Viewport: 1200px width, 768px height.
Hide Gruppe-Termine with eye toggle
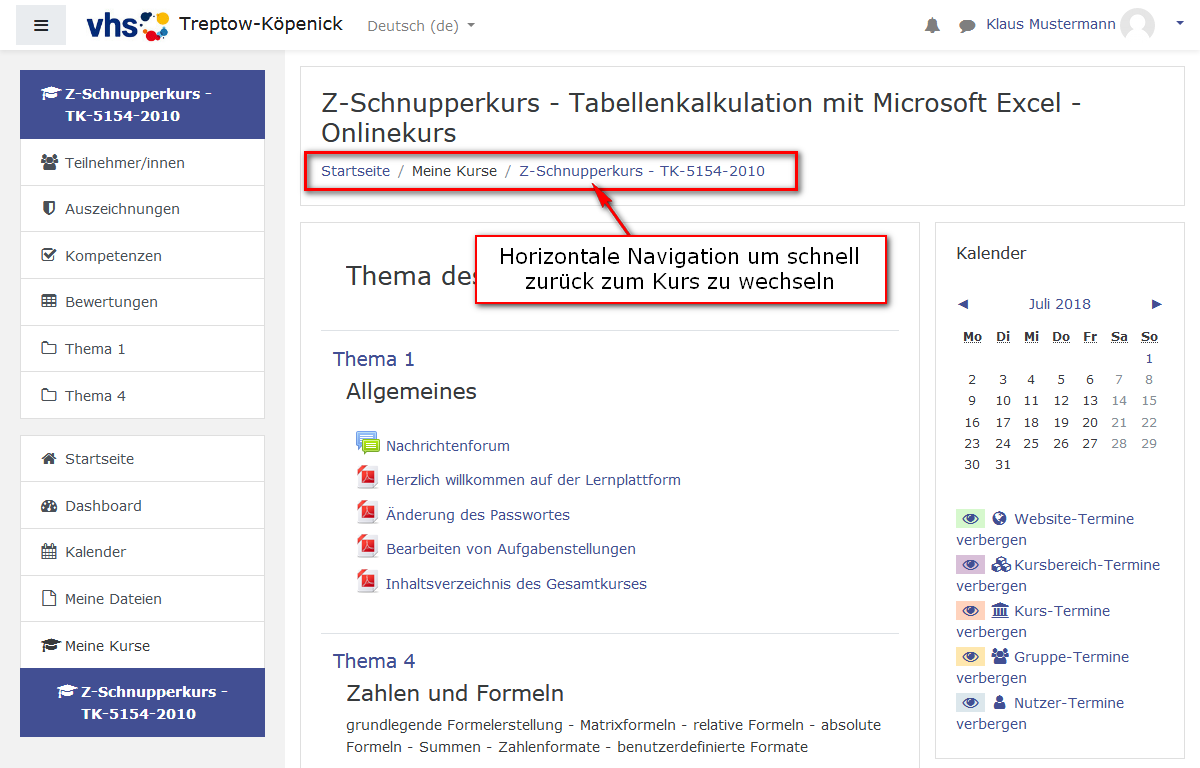pyautogui.click(x=971, y=657)
